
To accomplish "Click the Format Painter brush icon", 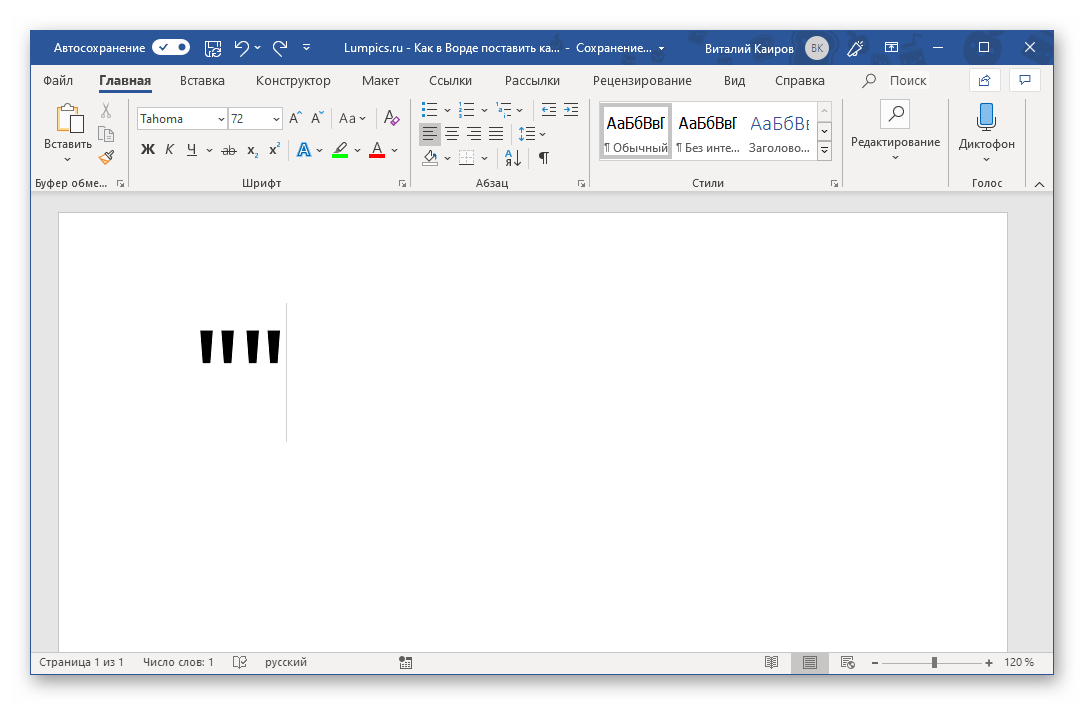I will [106, 157].
